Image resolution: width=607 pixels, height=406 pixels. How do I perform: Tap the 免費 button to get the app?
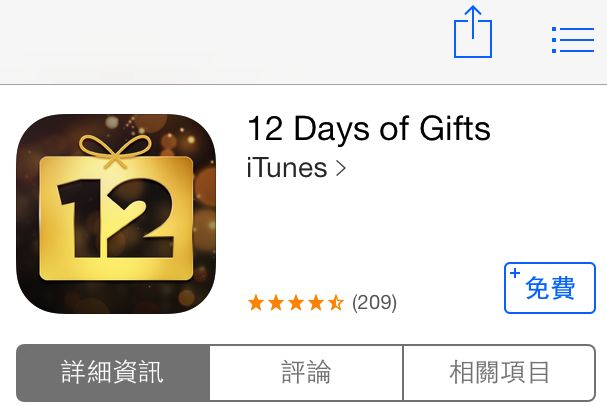[550, 288]
